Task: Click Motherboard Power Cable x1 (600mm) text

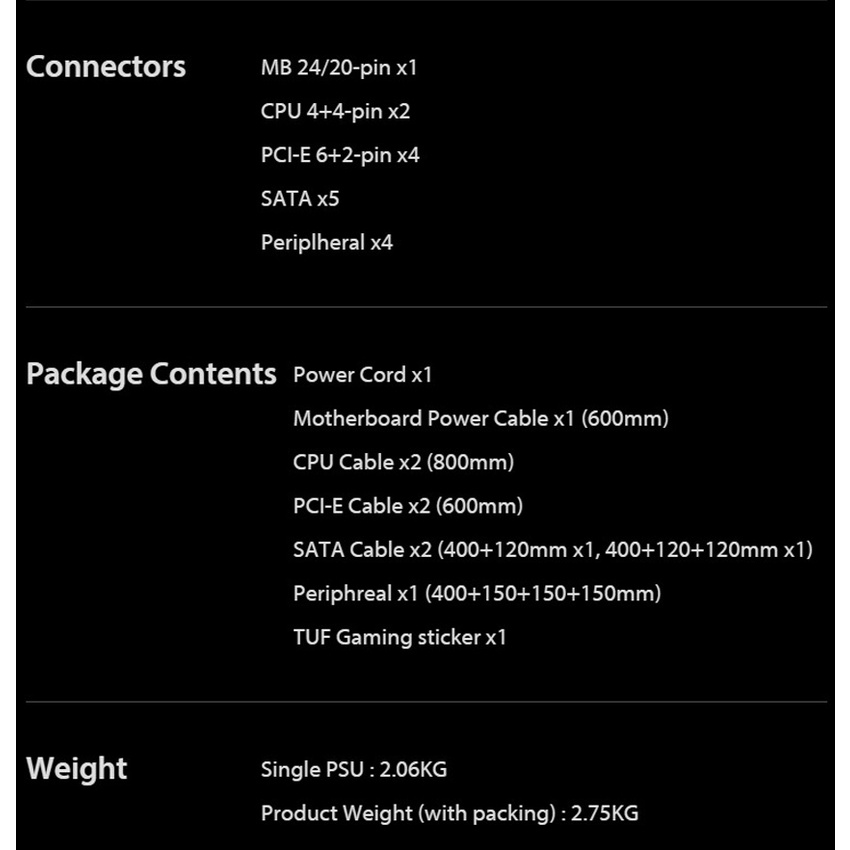Action: click(480, 418)
